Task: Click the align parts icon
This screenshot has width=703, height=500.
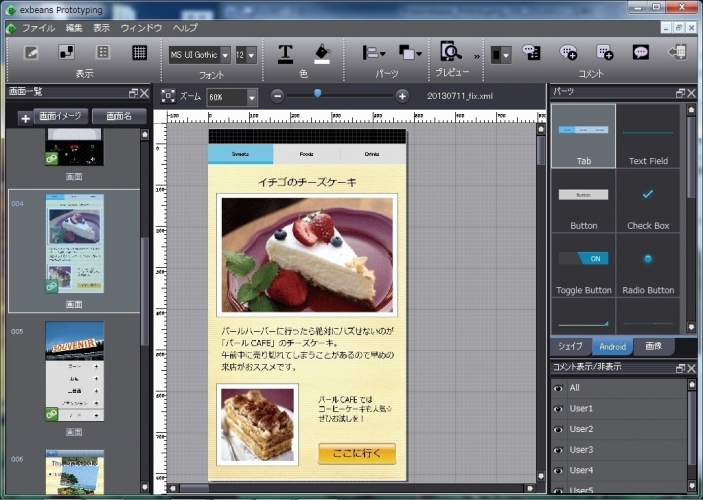Action: [370, 53]
